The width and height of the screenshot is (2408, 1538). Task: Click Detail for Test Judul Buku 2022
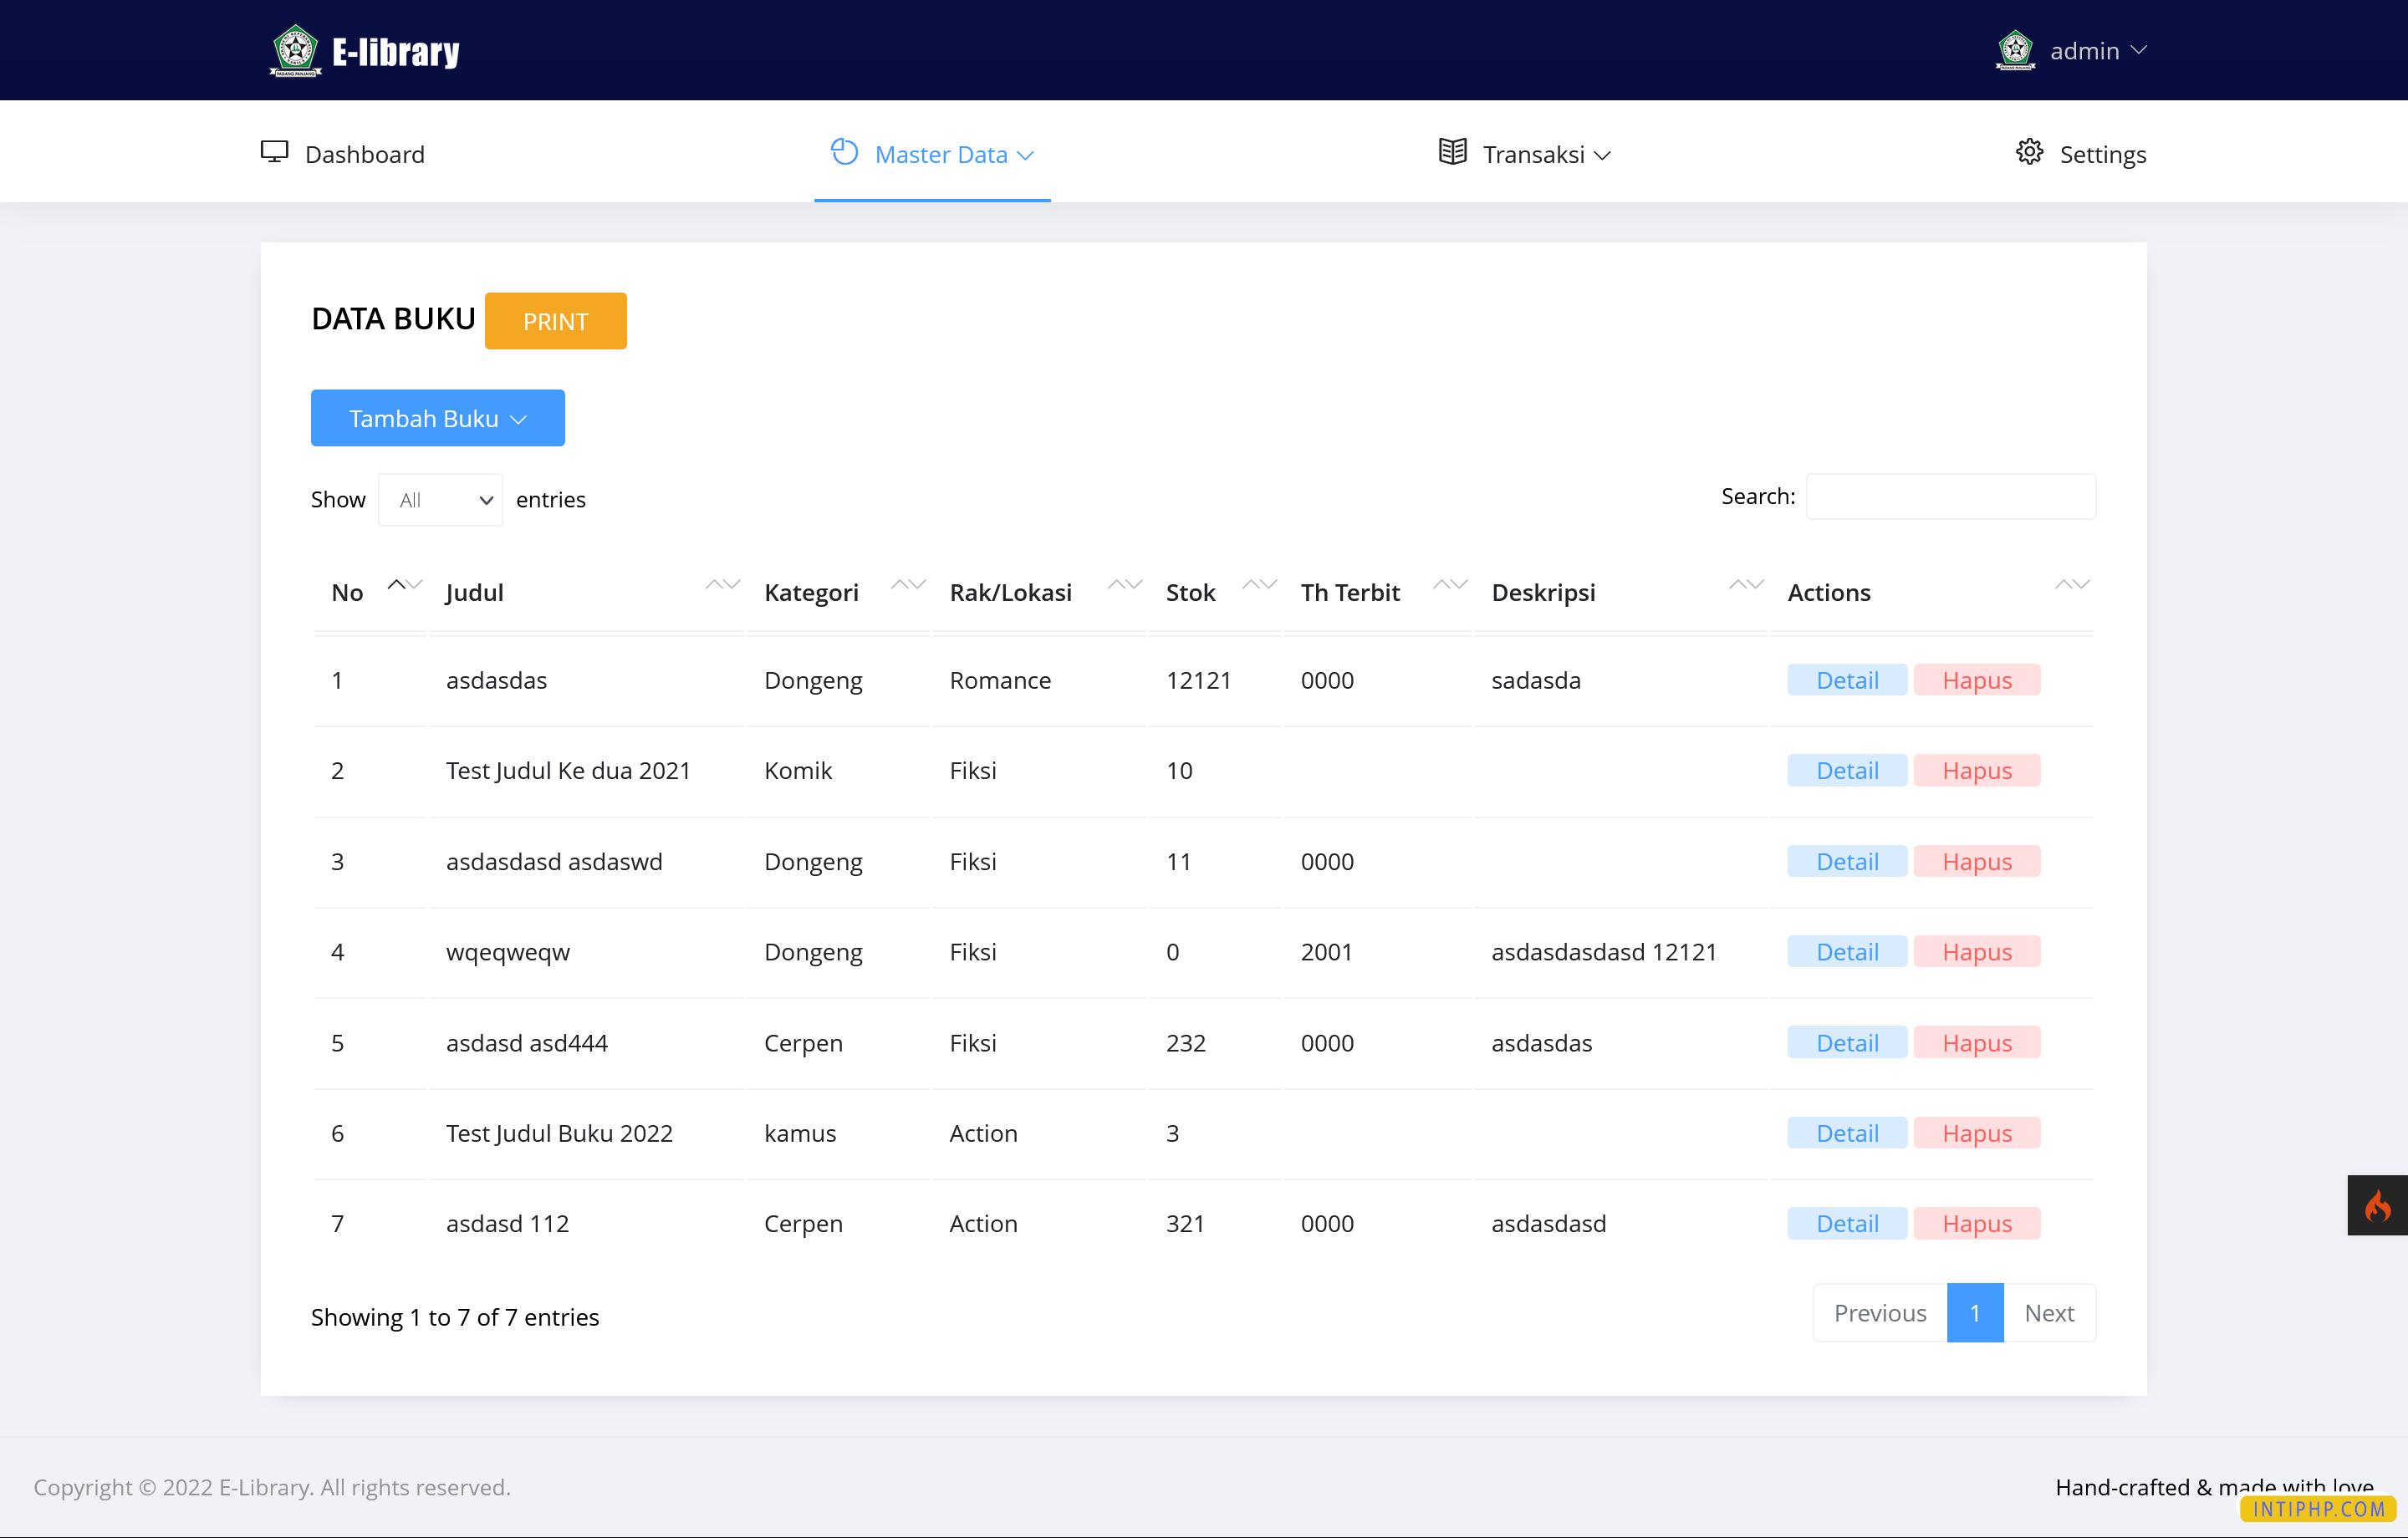(1846, 1133)
